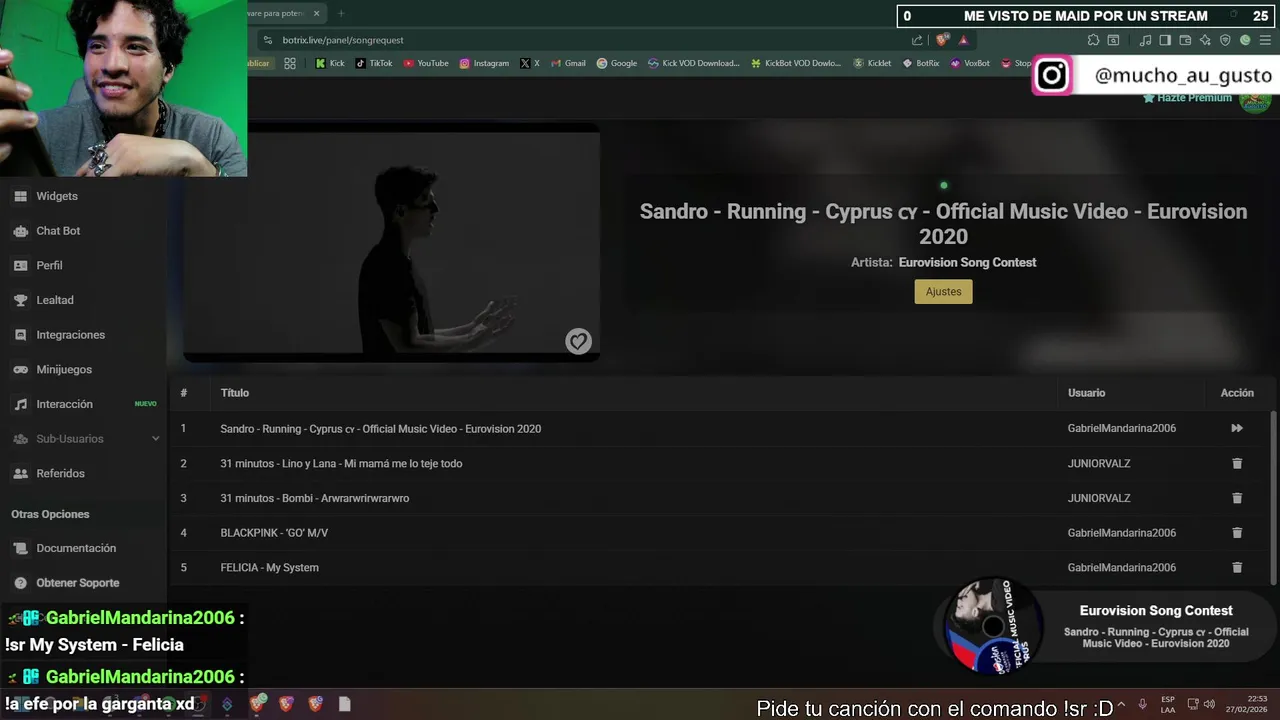Open the Minijuegos section
The image size is (1280, 720).
tap(64, 369)
